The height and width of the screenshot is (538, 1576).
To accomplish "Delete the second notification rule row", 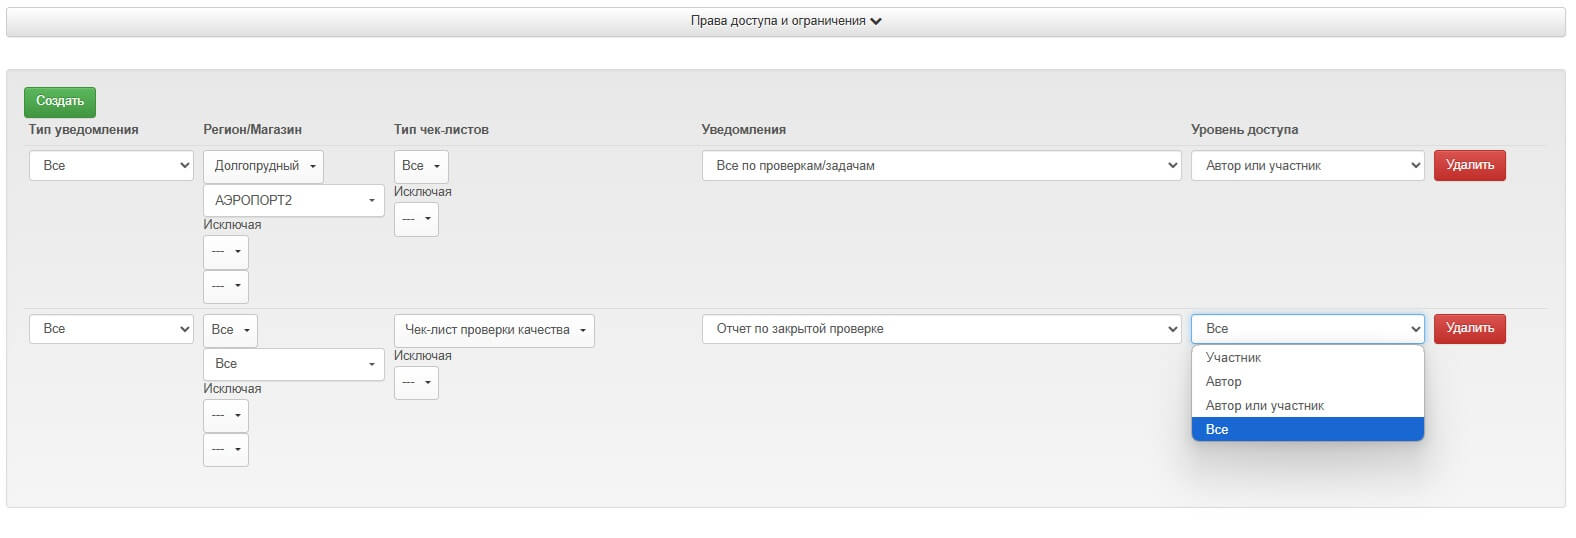I will click(1469, 328).
